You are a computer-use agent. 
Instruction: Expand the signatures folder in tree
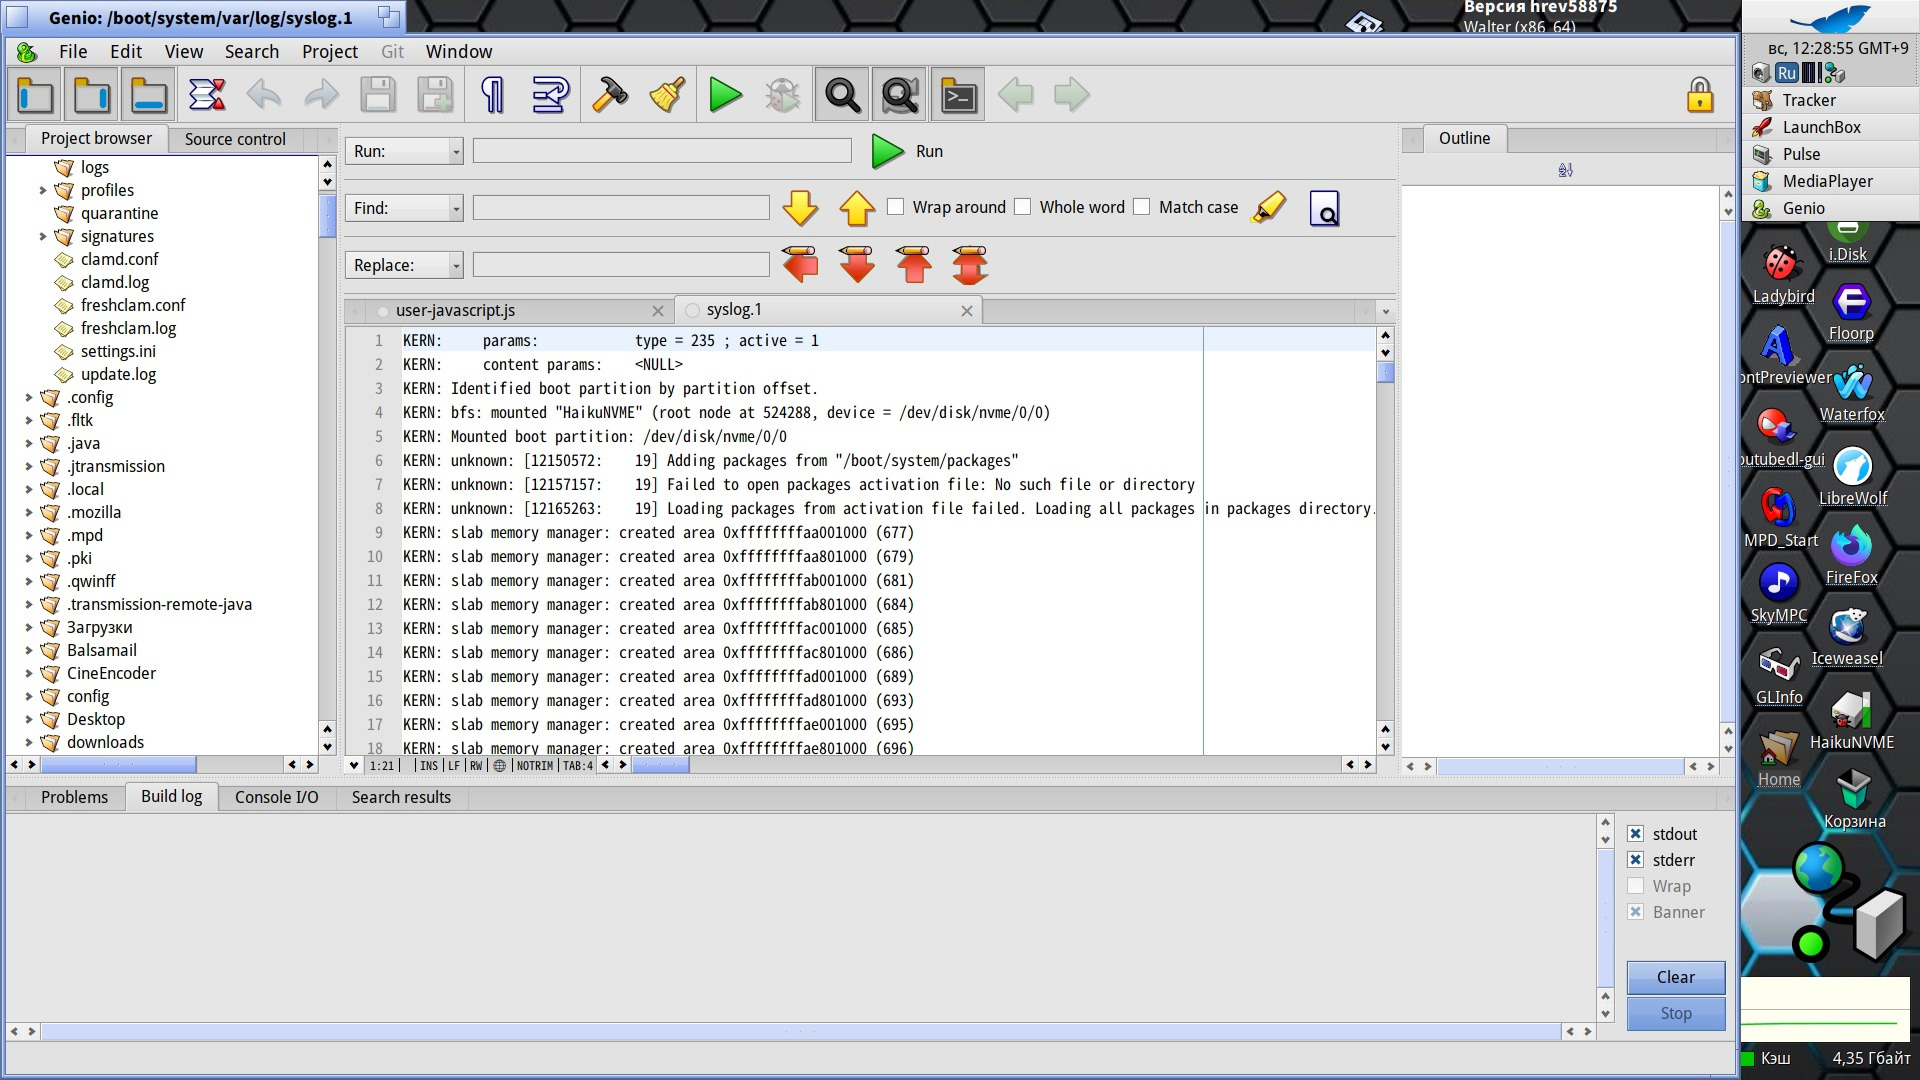click(x=43, y=237)
